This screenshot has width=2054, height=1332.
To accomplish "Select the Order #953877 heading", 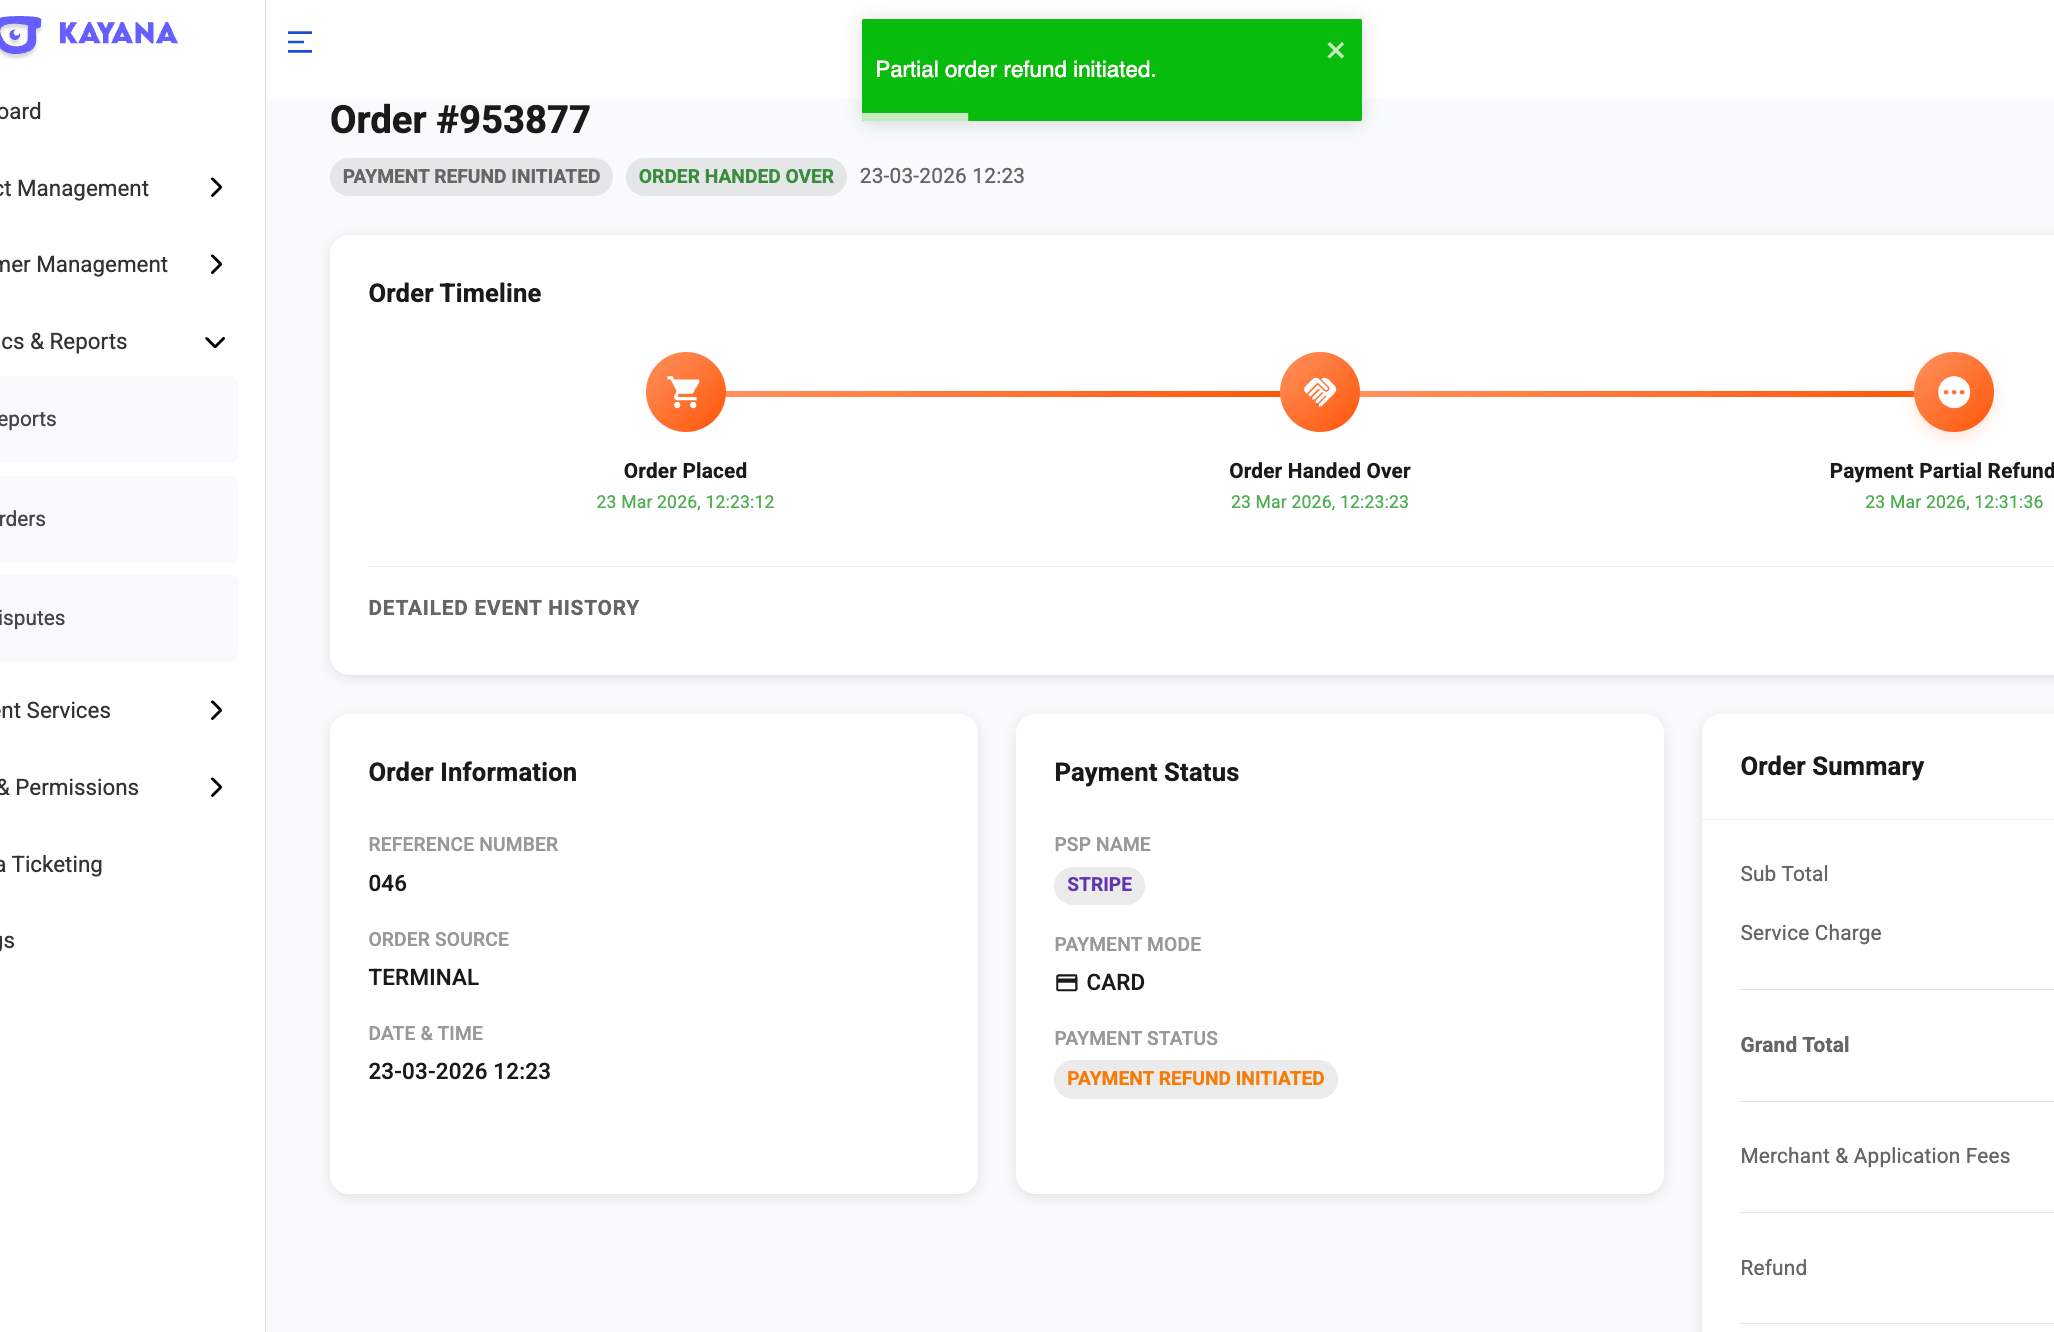I will pyautogui.click(x=460, y=120).
